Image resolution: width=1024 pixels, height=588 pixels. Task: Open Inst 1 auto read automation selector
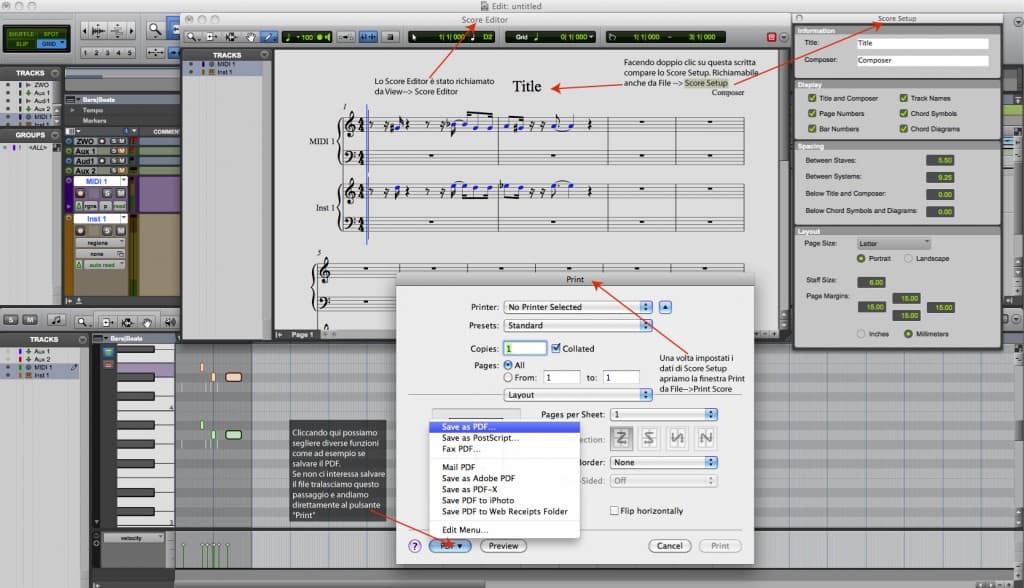pyautogui.click(x=104, y=265)
